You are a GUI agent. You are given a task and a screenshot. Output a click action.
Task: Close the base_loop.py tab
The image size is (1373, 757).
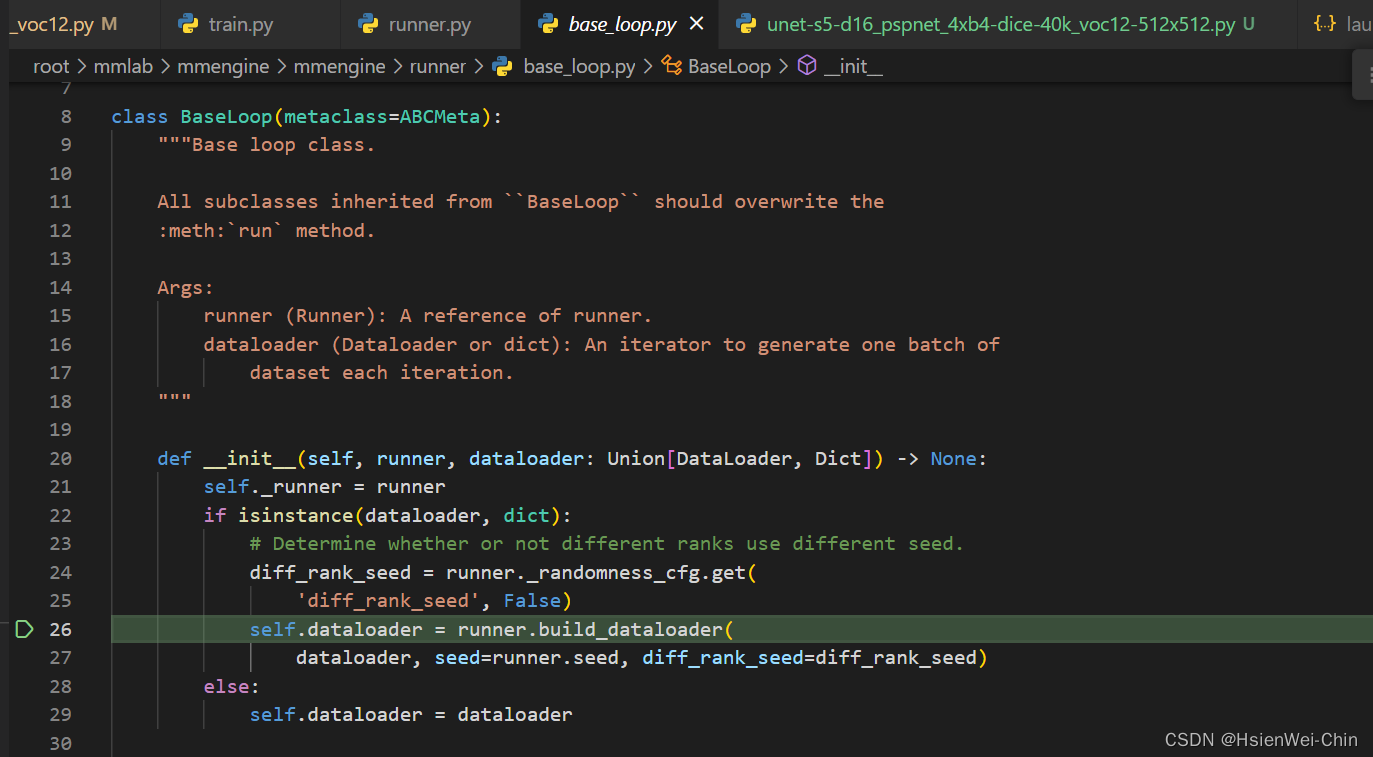(x=697, y=24)
